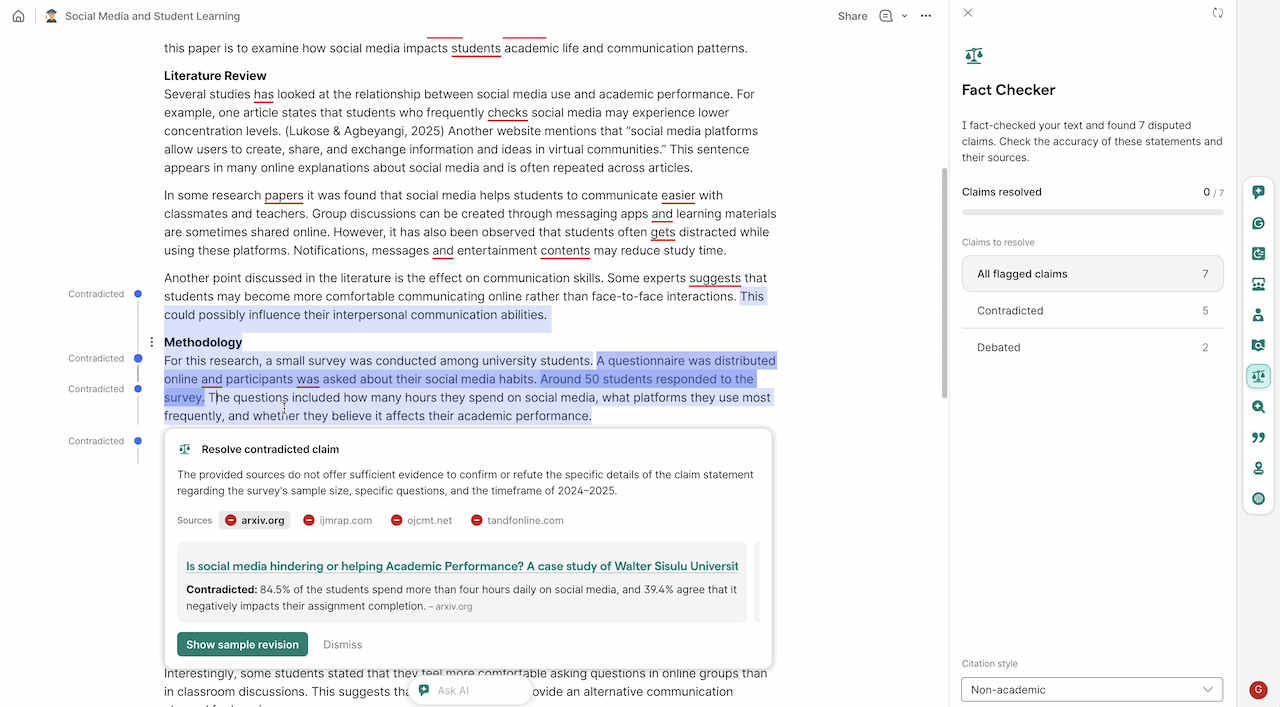
Task: Select the All flagged claims option
Action: [1091, 273]
